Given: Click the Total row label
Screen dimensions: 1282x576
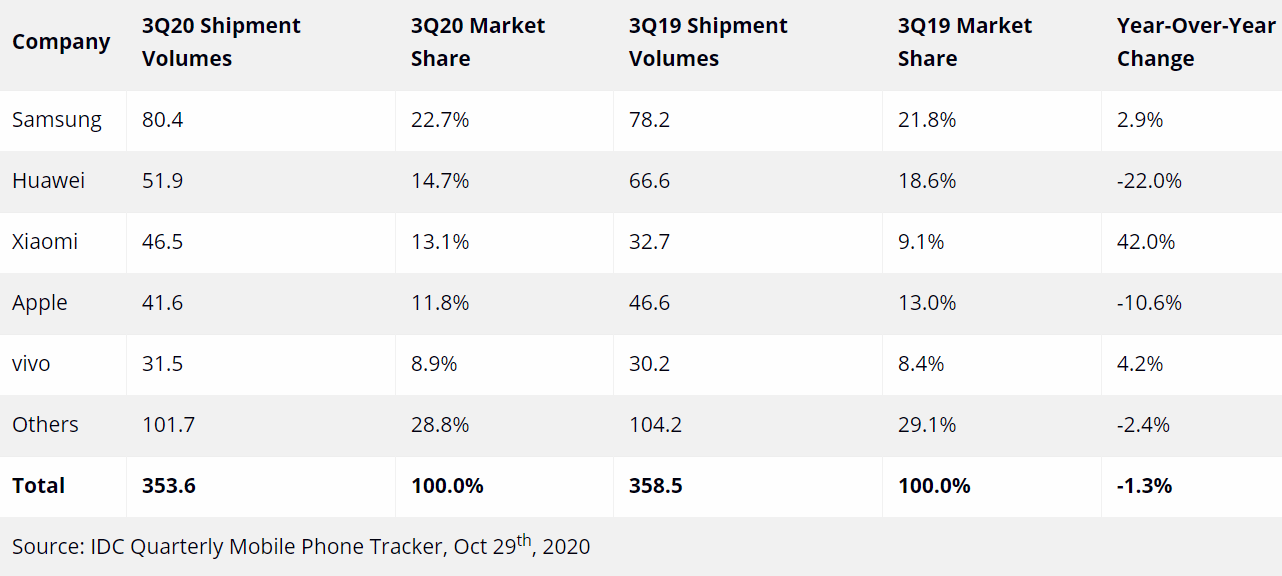Looking at the screenshot, I should pos(39,486).
